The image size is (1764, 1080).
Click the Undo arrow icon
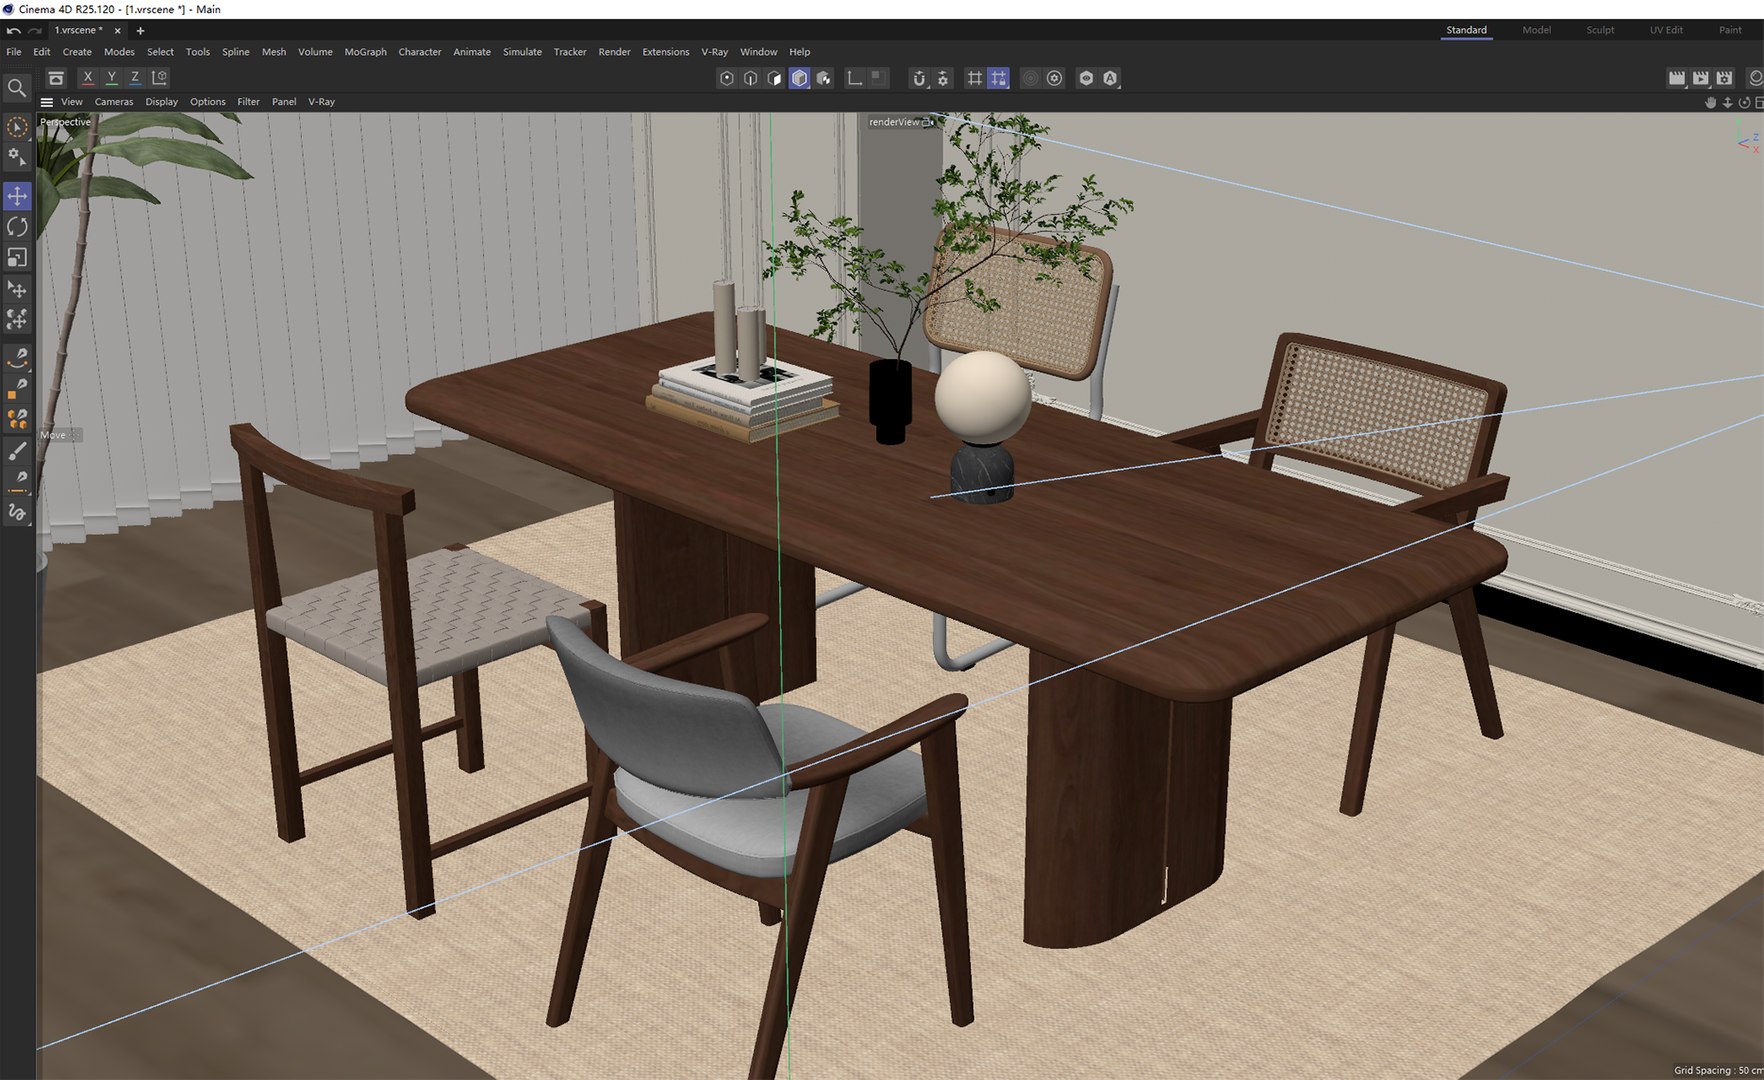(x=13, y=31)
